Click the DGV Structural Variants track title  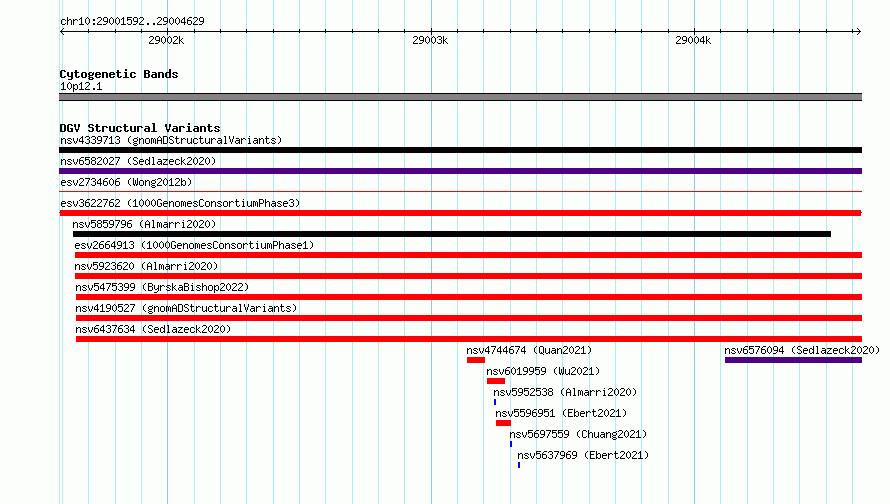tap(140, 128)
